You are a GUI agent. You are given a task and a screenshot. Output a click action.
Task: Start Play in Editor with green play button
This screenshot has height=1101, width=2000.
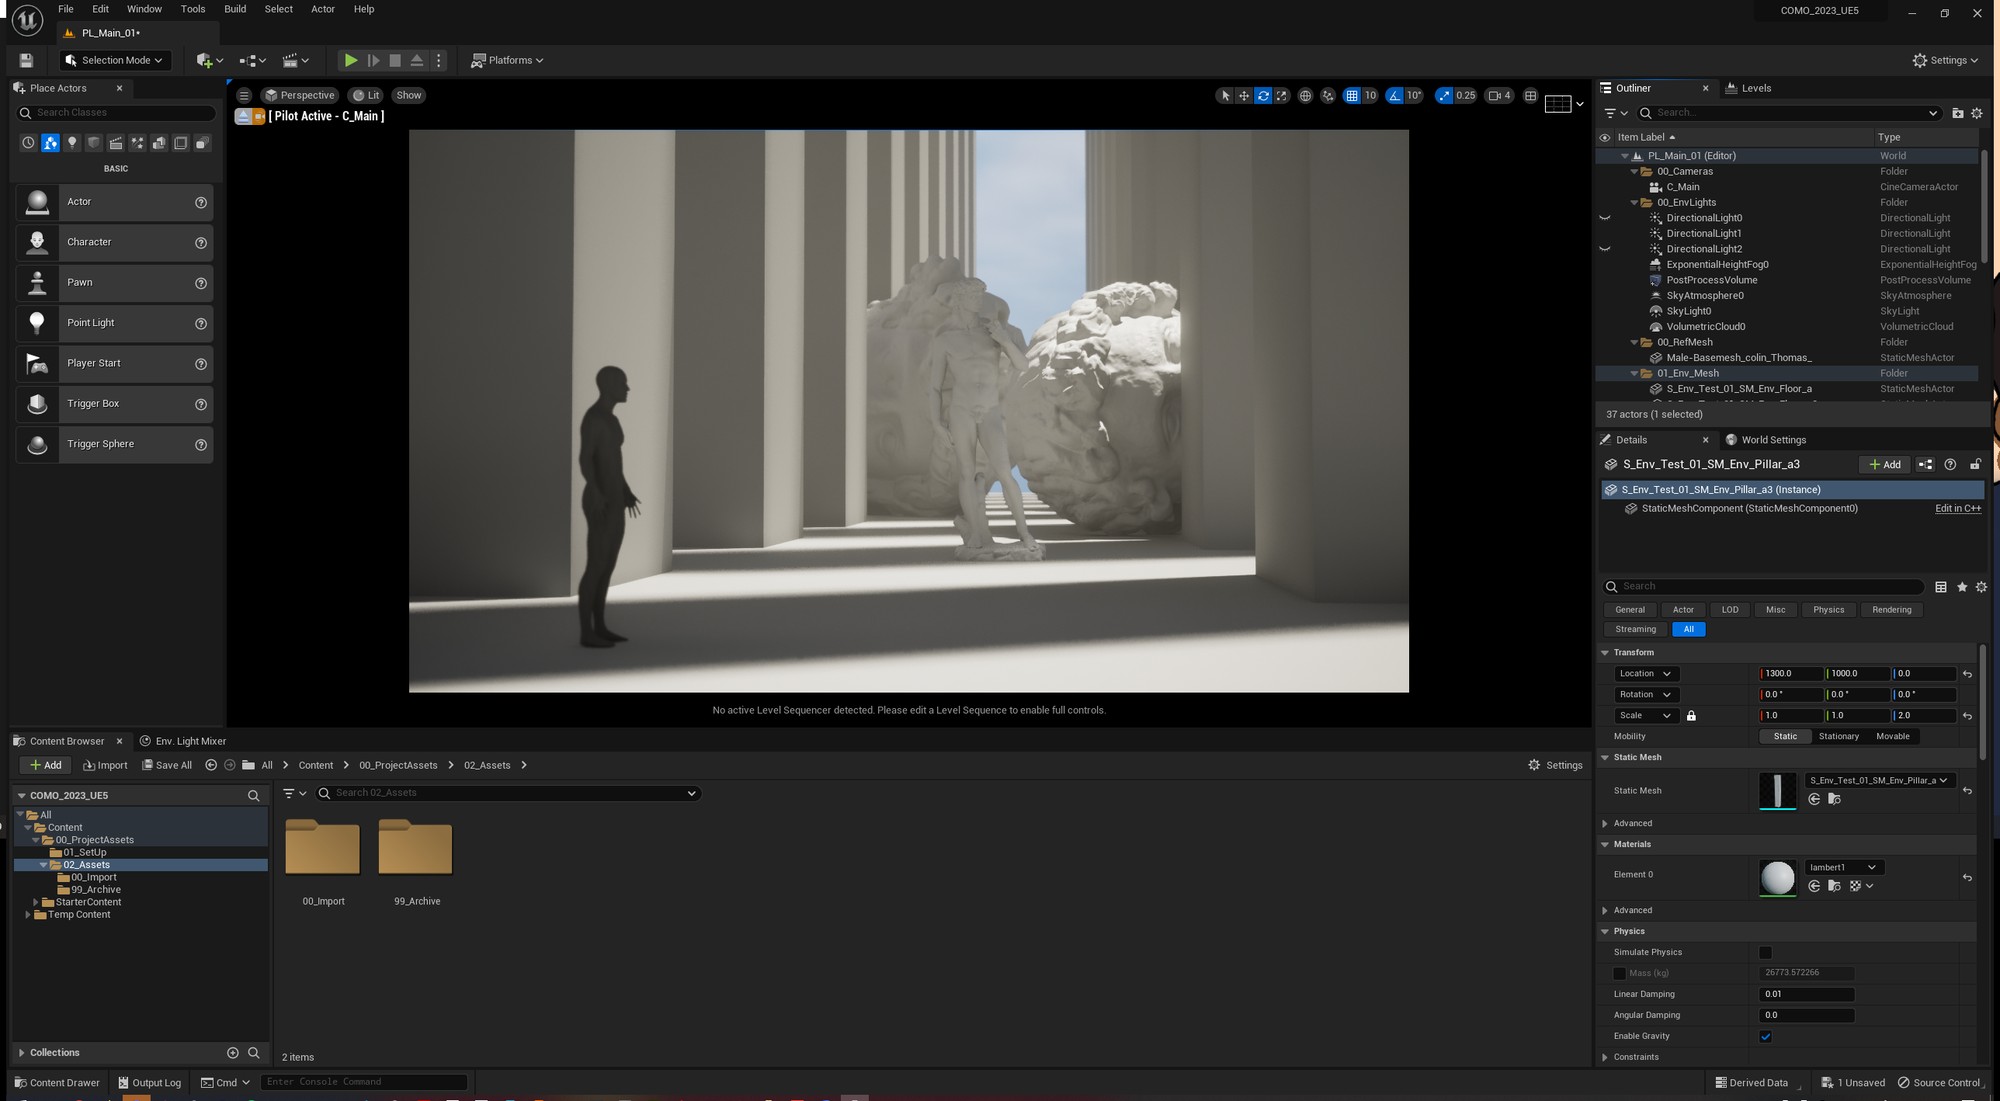pos(351,60)
